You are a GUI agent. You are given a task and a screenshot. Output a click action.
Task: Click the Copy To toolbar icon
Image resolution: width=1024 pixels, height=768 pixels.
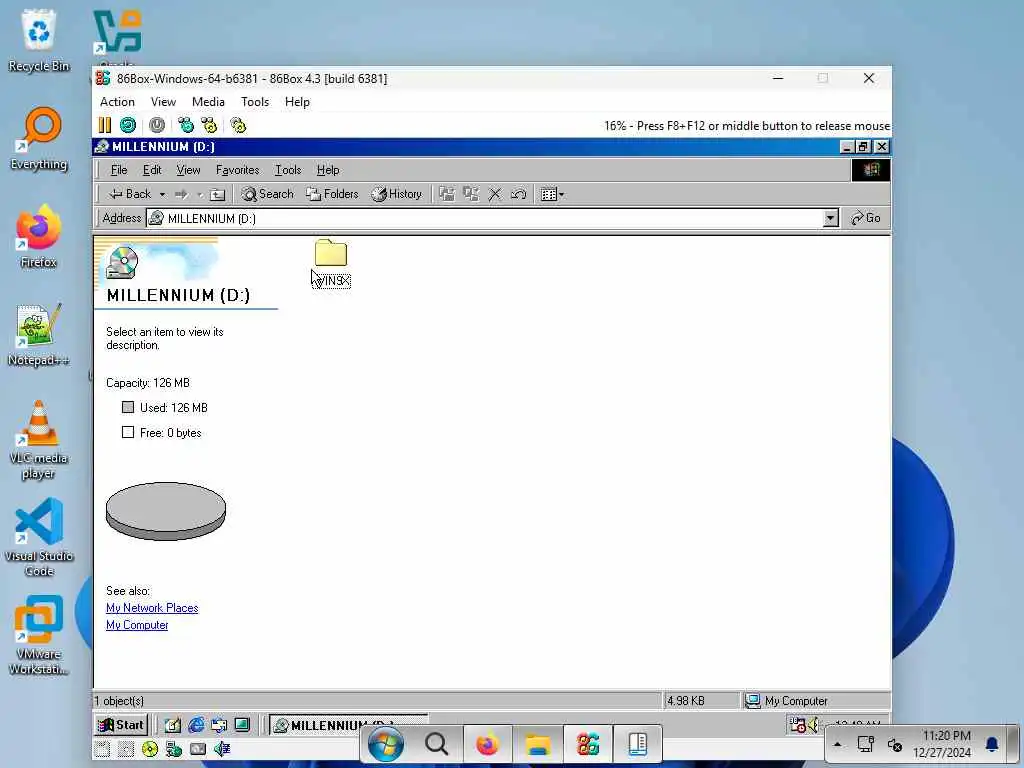click(471, 194)
